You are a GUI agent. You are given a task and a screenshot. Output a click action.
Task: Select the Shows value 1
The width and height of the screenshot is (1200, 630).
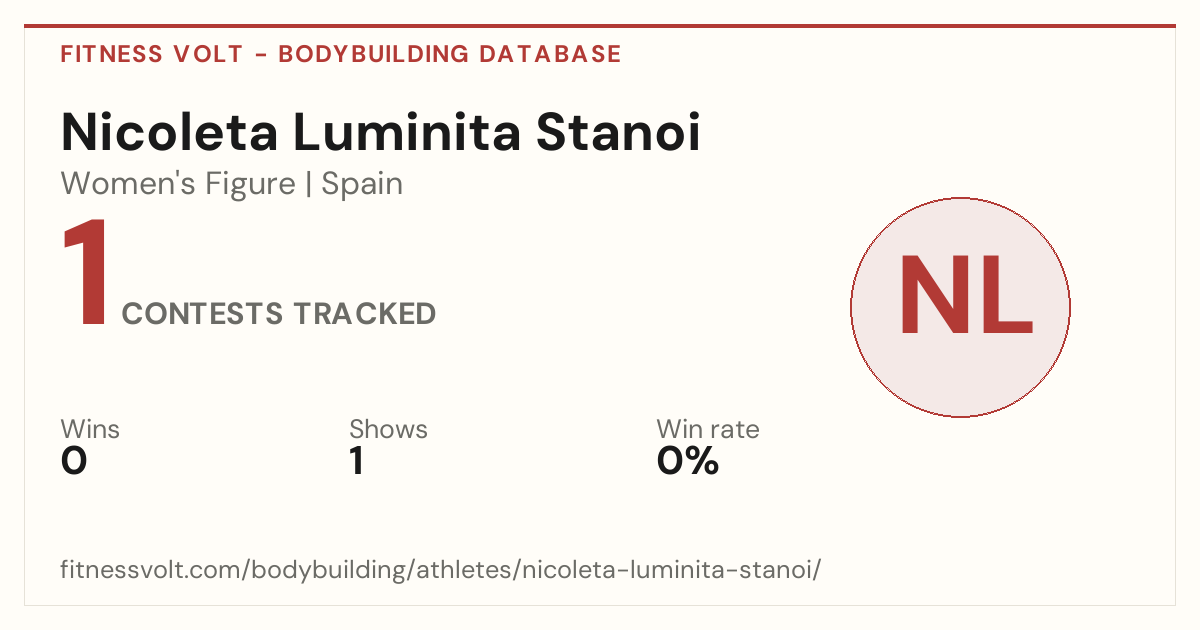(x=357, y=461)
